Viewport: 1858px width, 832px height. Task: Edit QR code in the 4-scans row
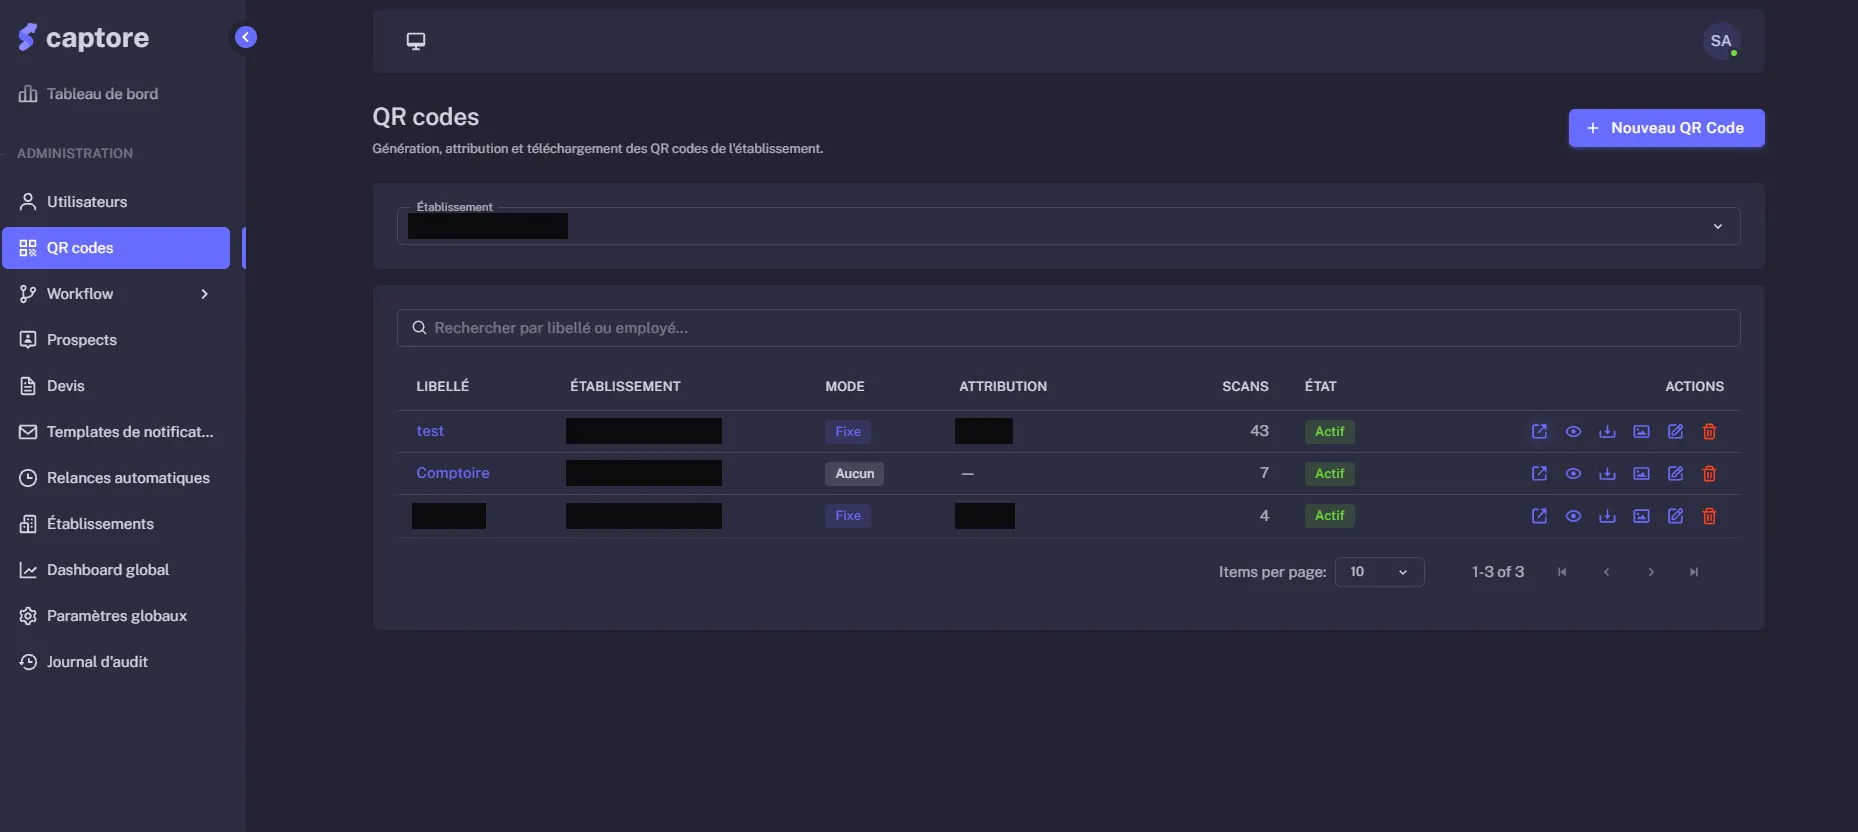pyautogui.click(x=1675, y=516)
